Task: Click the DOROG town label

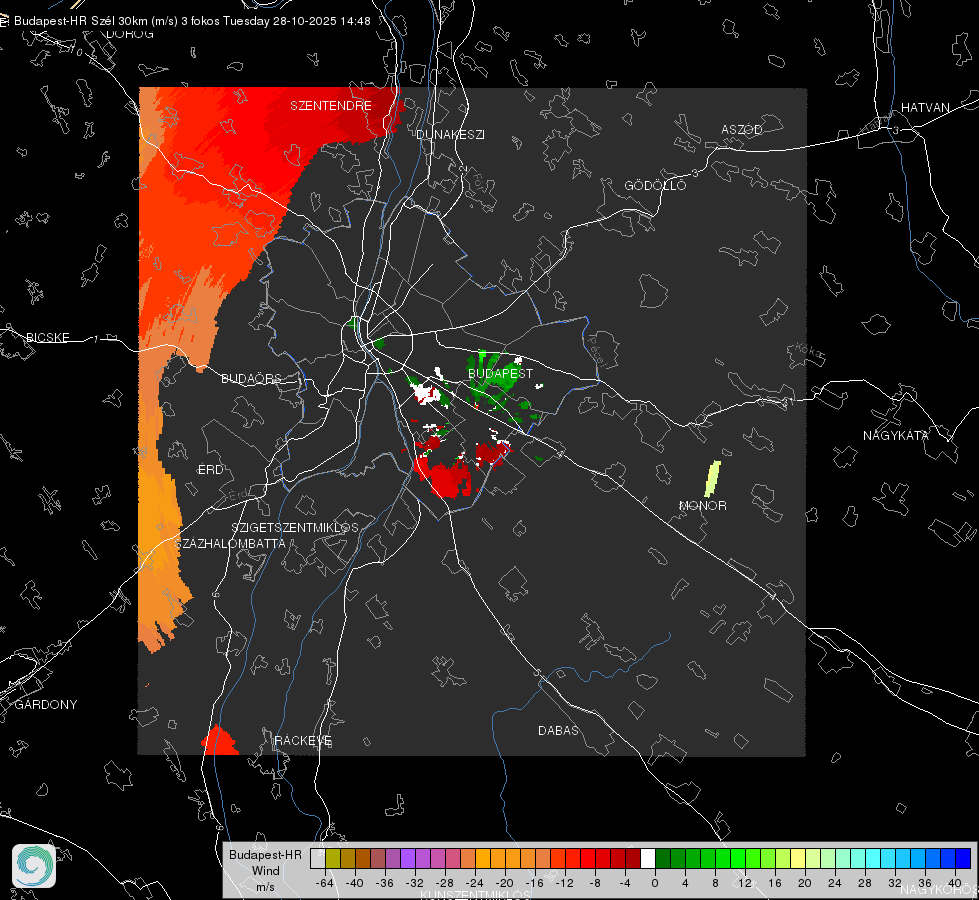Action: point(130,34)
